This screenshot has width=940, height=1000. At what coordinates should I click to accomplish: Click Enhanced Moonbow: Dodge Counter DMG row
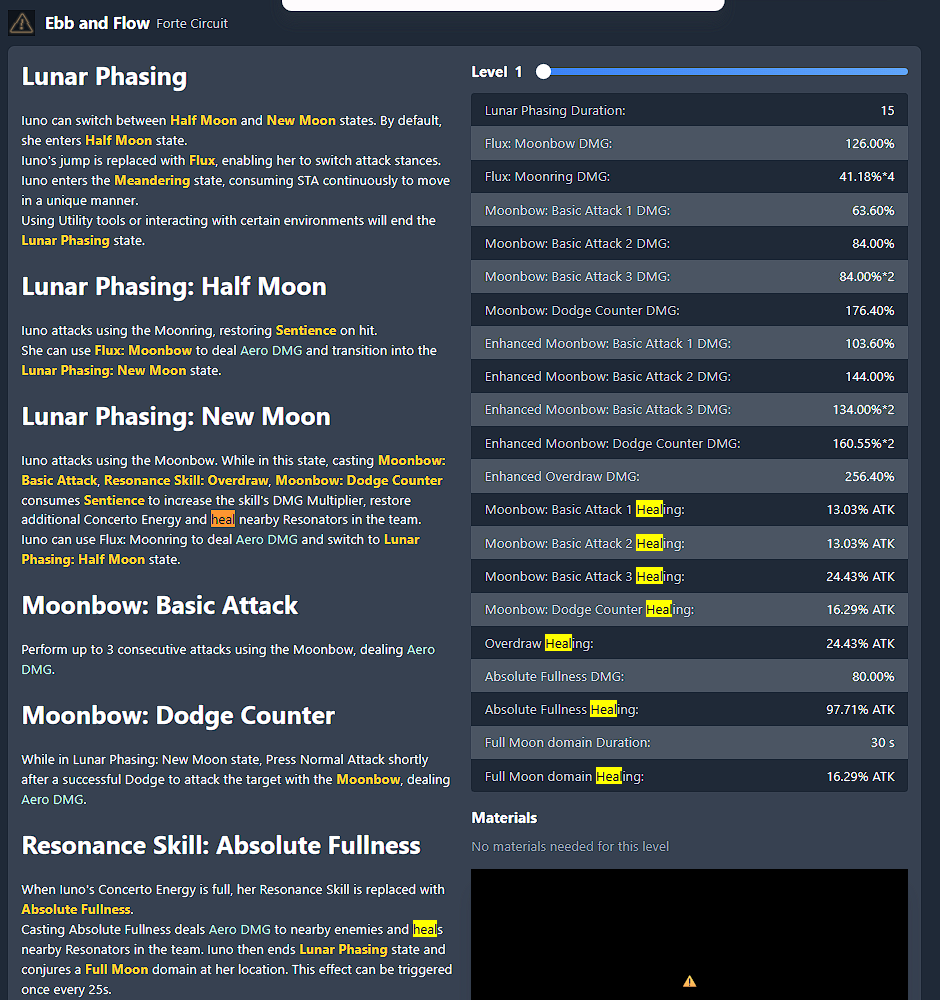pos(689,443)
